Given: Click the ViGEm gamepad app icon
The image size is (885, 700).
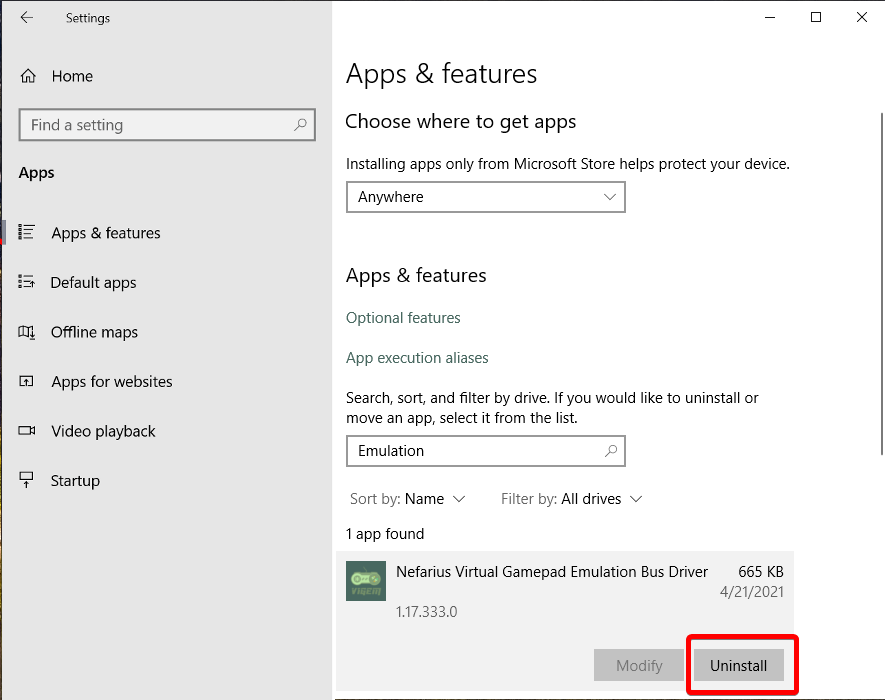Looking at the screenshot, I should pos(366,581).
